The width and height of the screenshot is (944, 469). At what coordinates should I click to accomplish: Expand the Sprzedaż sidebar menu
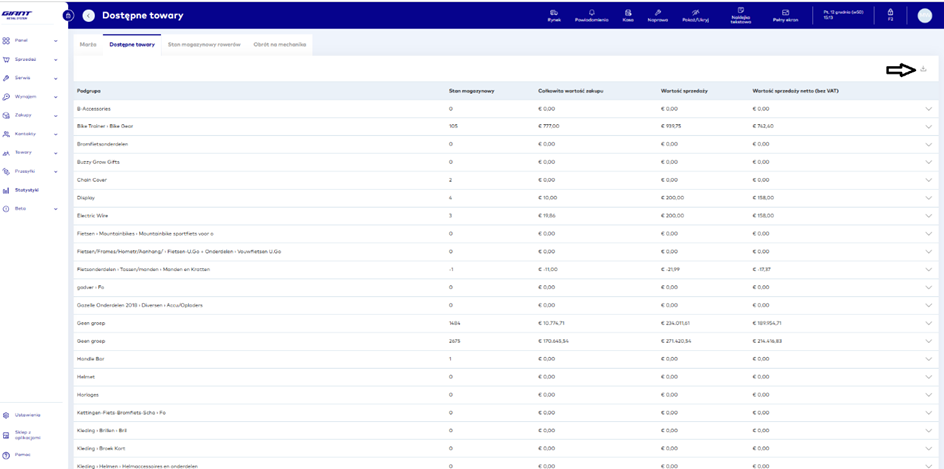pyautogui.click(x=28, y=59)
